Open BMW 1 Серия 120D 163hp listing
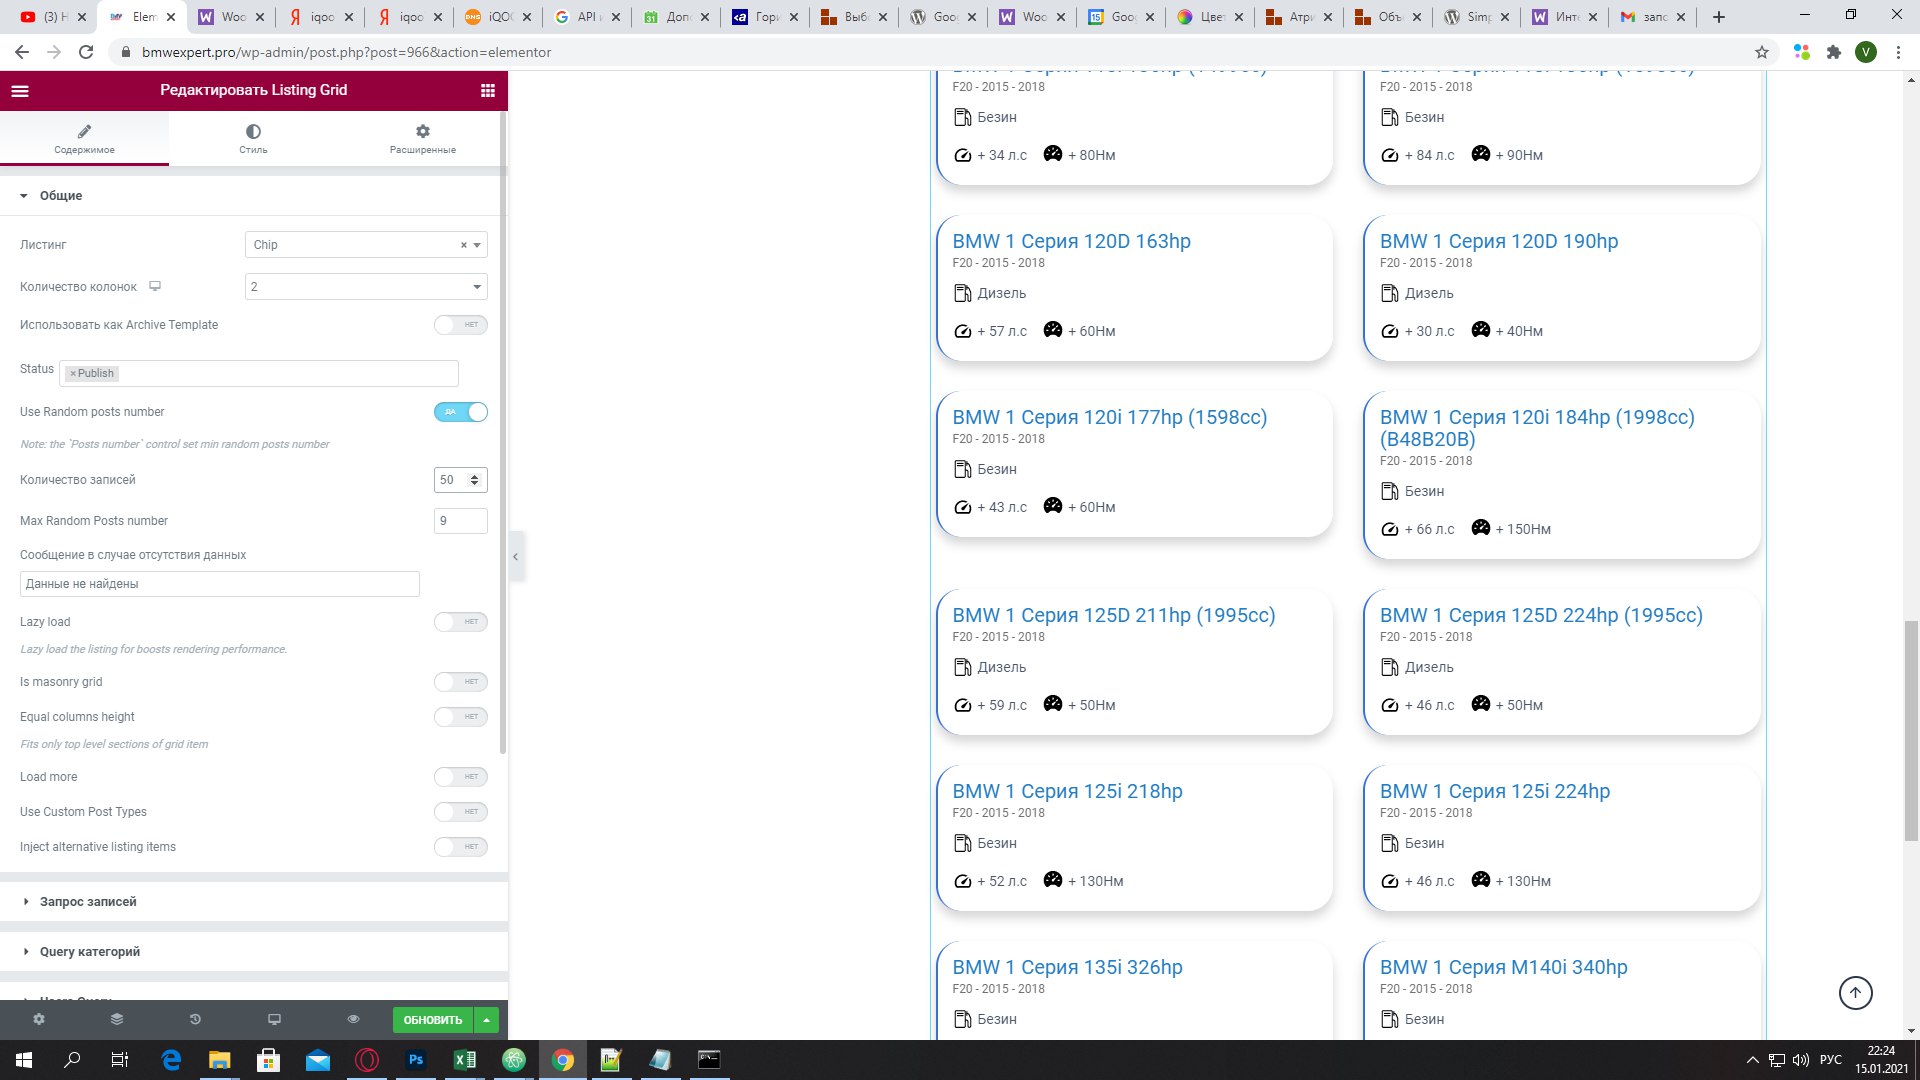The width and height of the screenshot is (1920, 1080). coord(1071,241)
